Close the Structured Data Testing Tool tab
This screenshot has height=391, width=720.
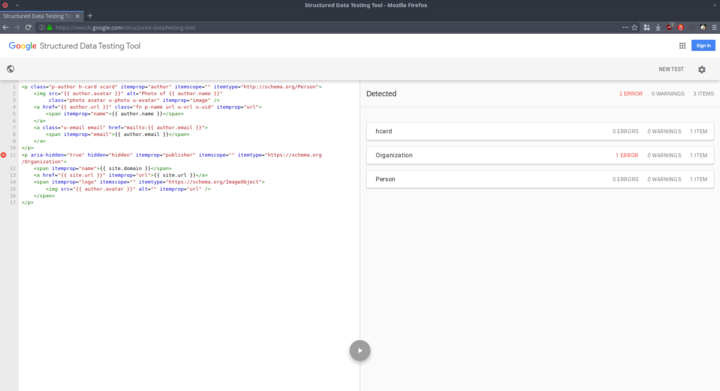tap(78, 16)
